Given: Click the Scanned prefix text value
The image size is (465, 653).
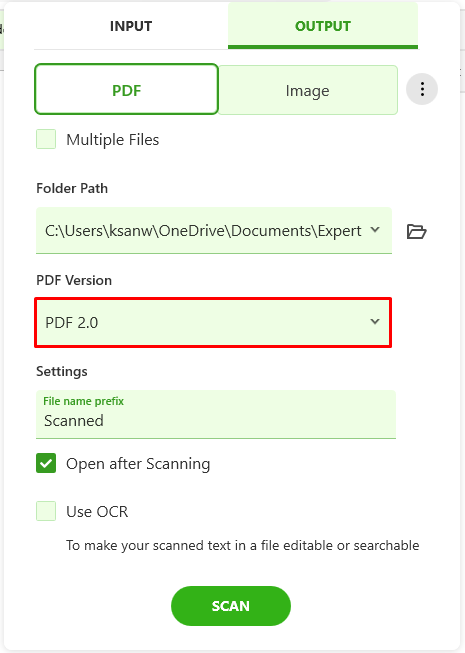Looking at the screenshot, I should tap(74, 421).
